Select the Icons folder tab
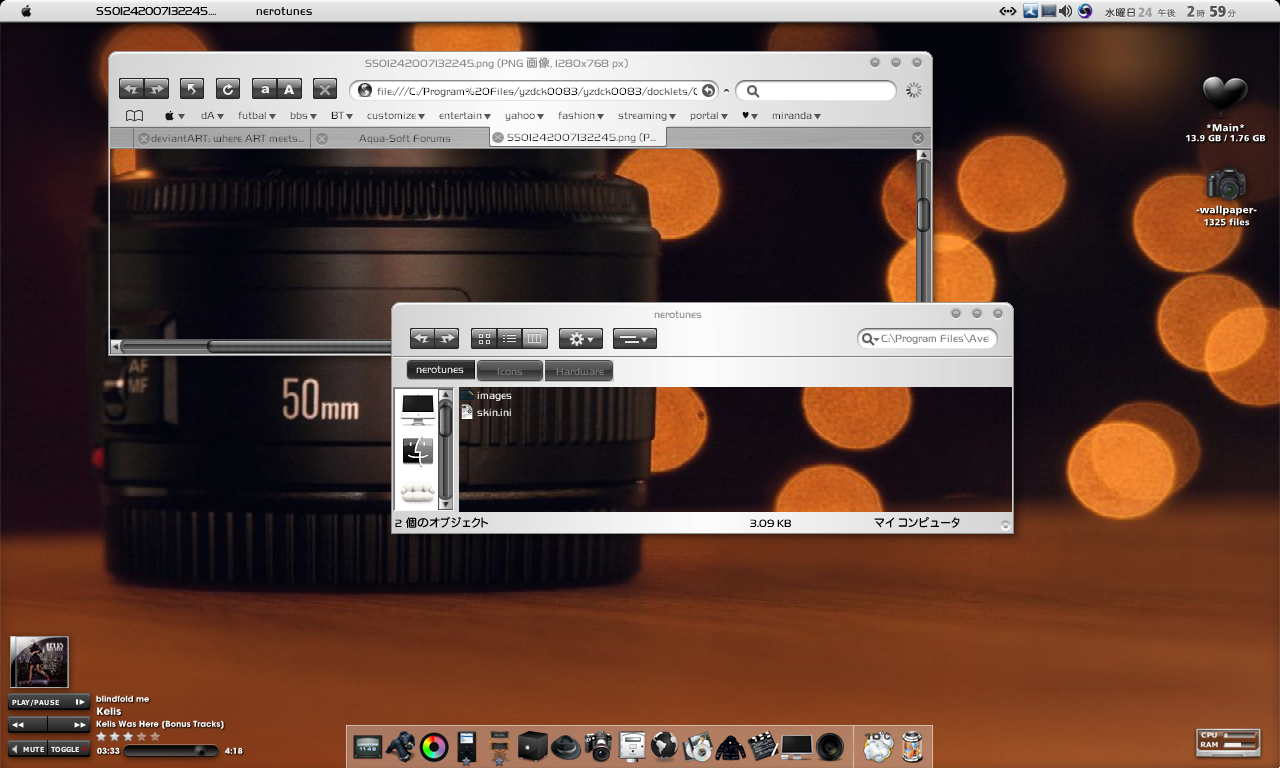The width and height of the screenshot is (1280, 768). [510, 371]
